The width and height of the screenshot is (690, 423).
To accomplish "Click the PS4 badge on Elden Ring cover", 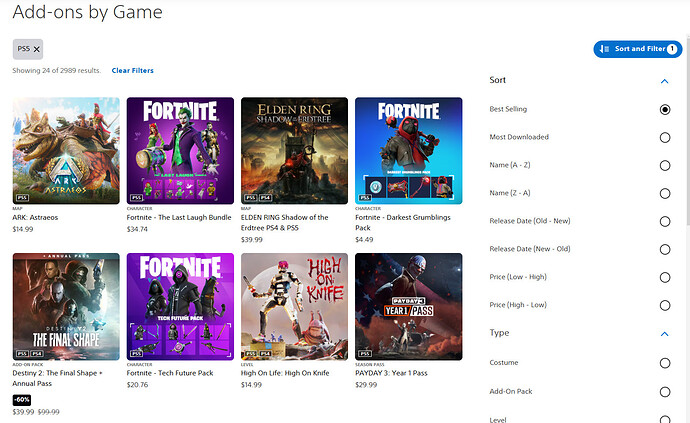I will click(265, 198).
